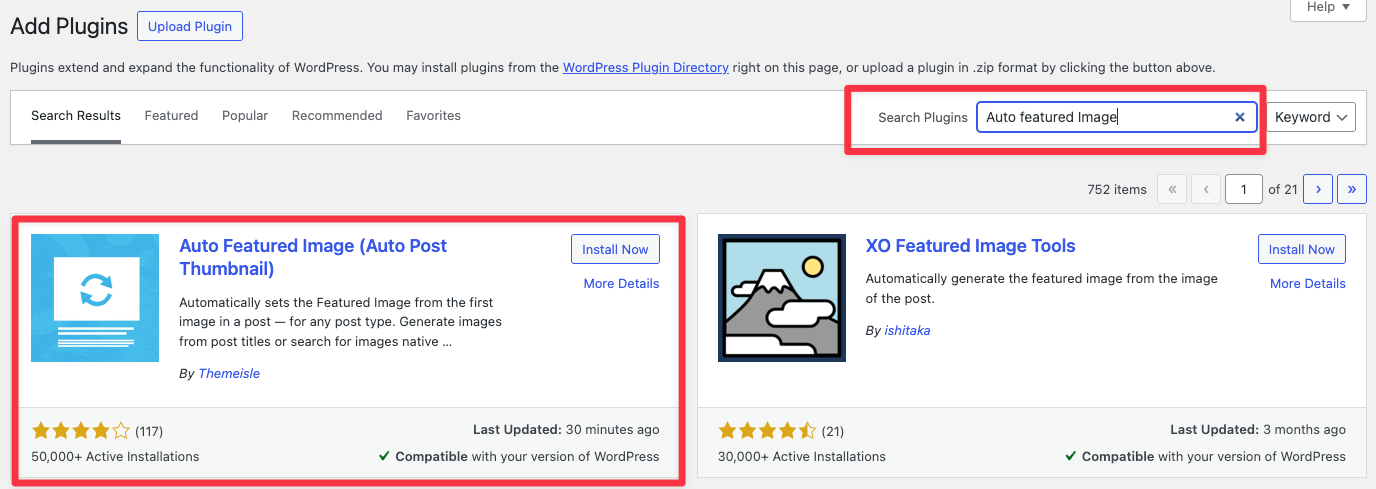Install the Auto Featured Image plugin
Image resolution: width=1376 pixels, height=489 pixels.
point(615,249)
